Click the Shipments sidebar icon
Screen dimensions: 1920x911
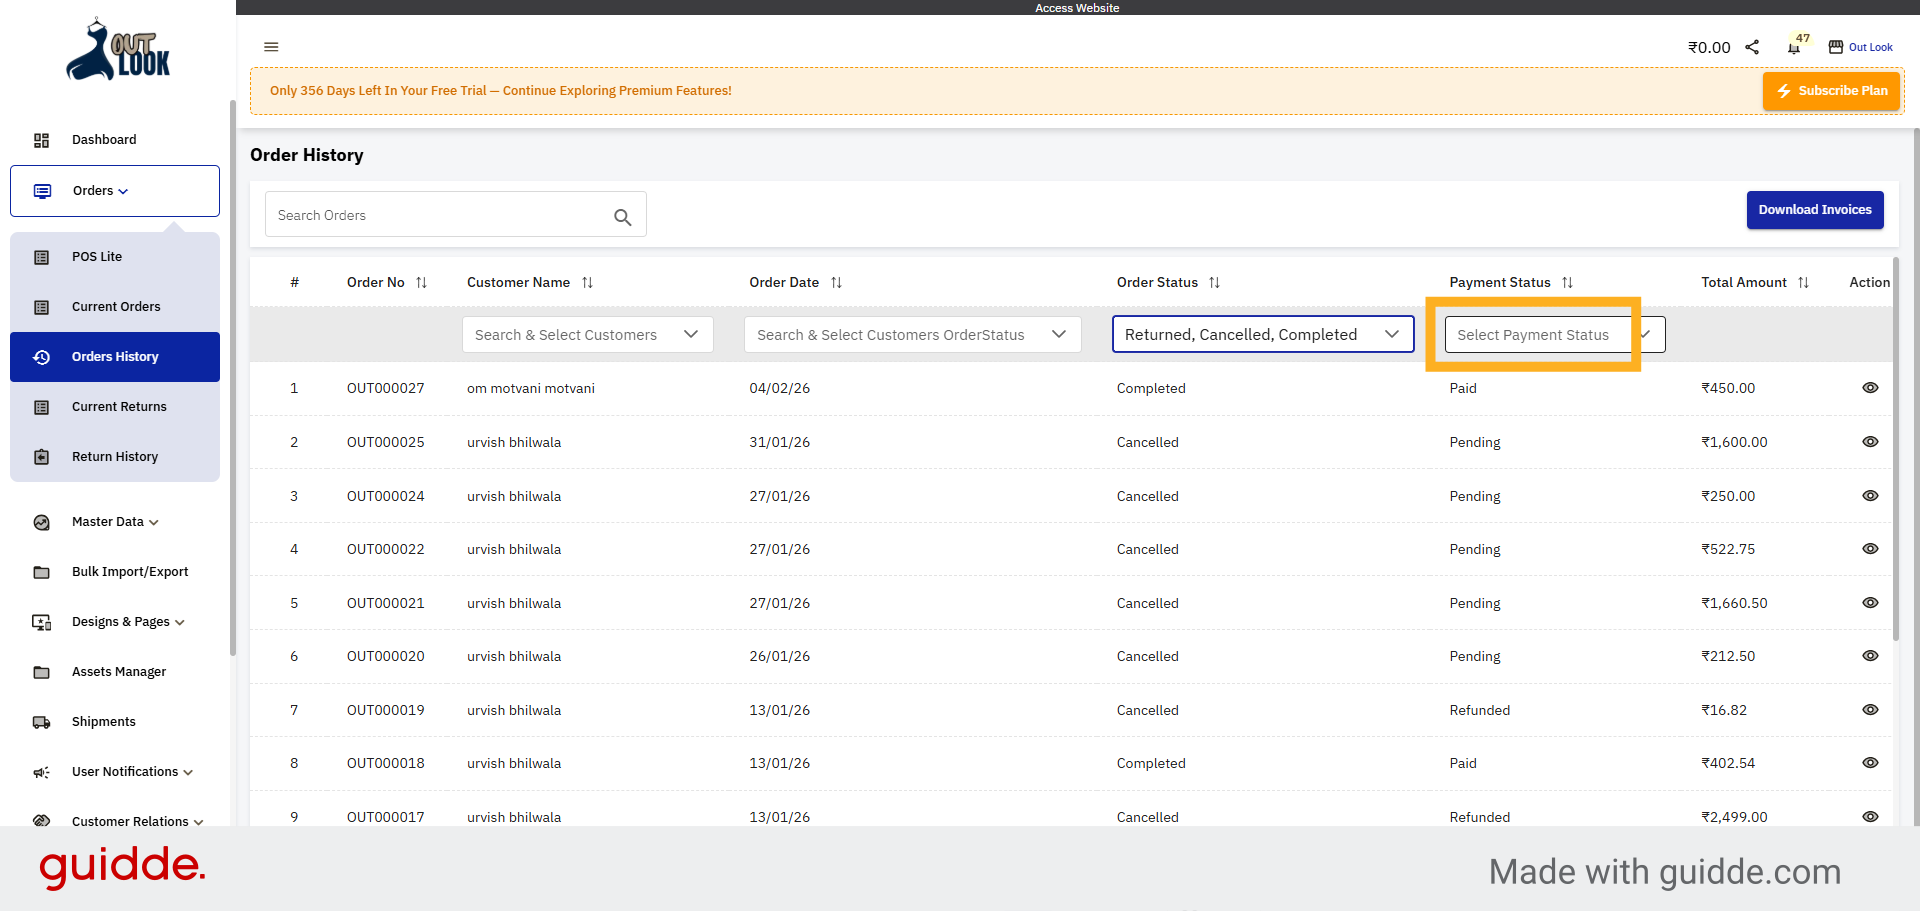point(41,722)
